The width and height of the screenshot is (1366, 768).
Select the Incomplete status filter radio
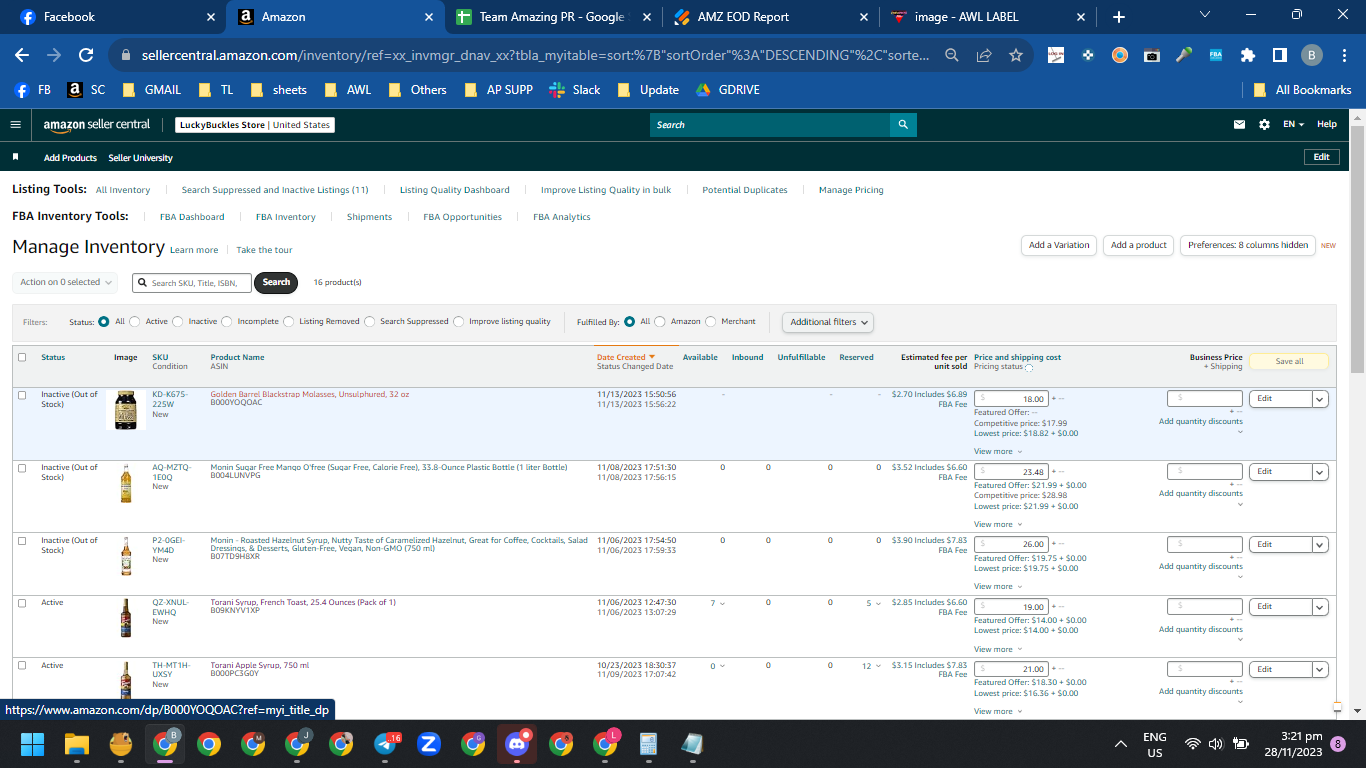pyautogui.click(x=227, y=322)
